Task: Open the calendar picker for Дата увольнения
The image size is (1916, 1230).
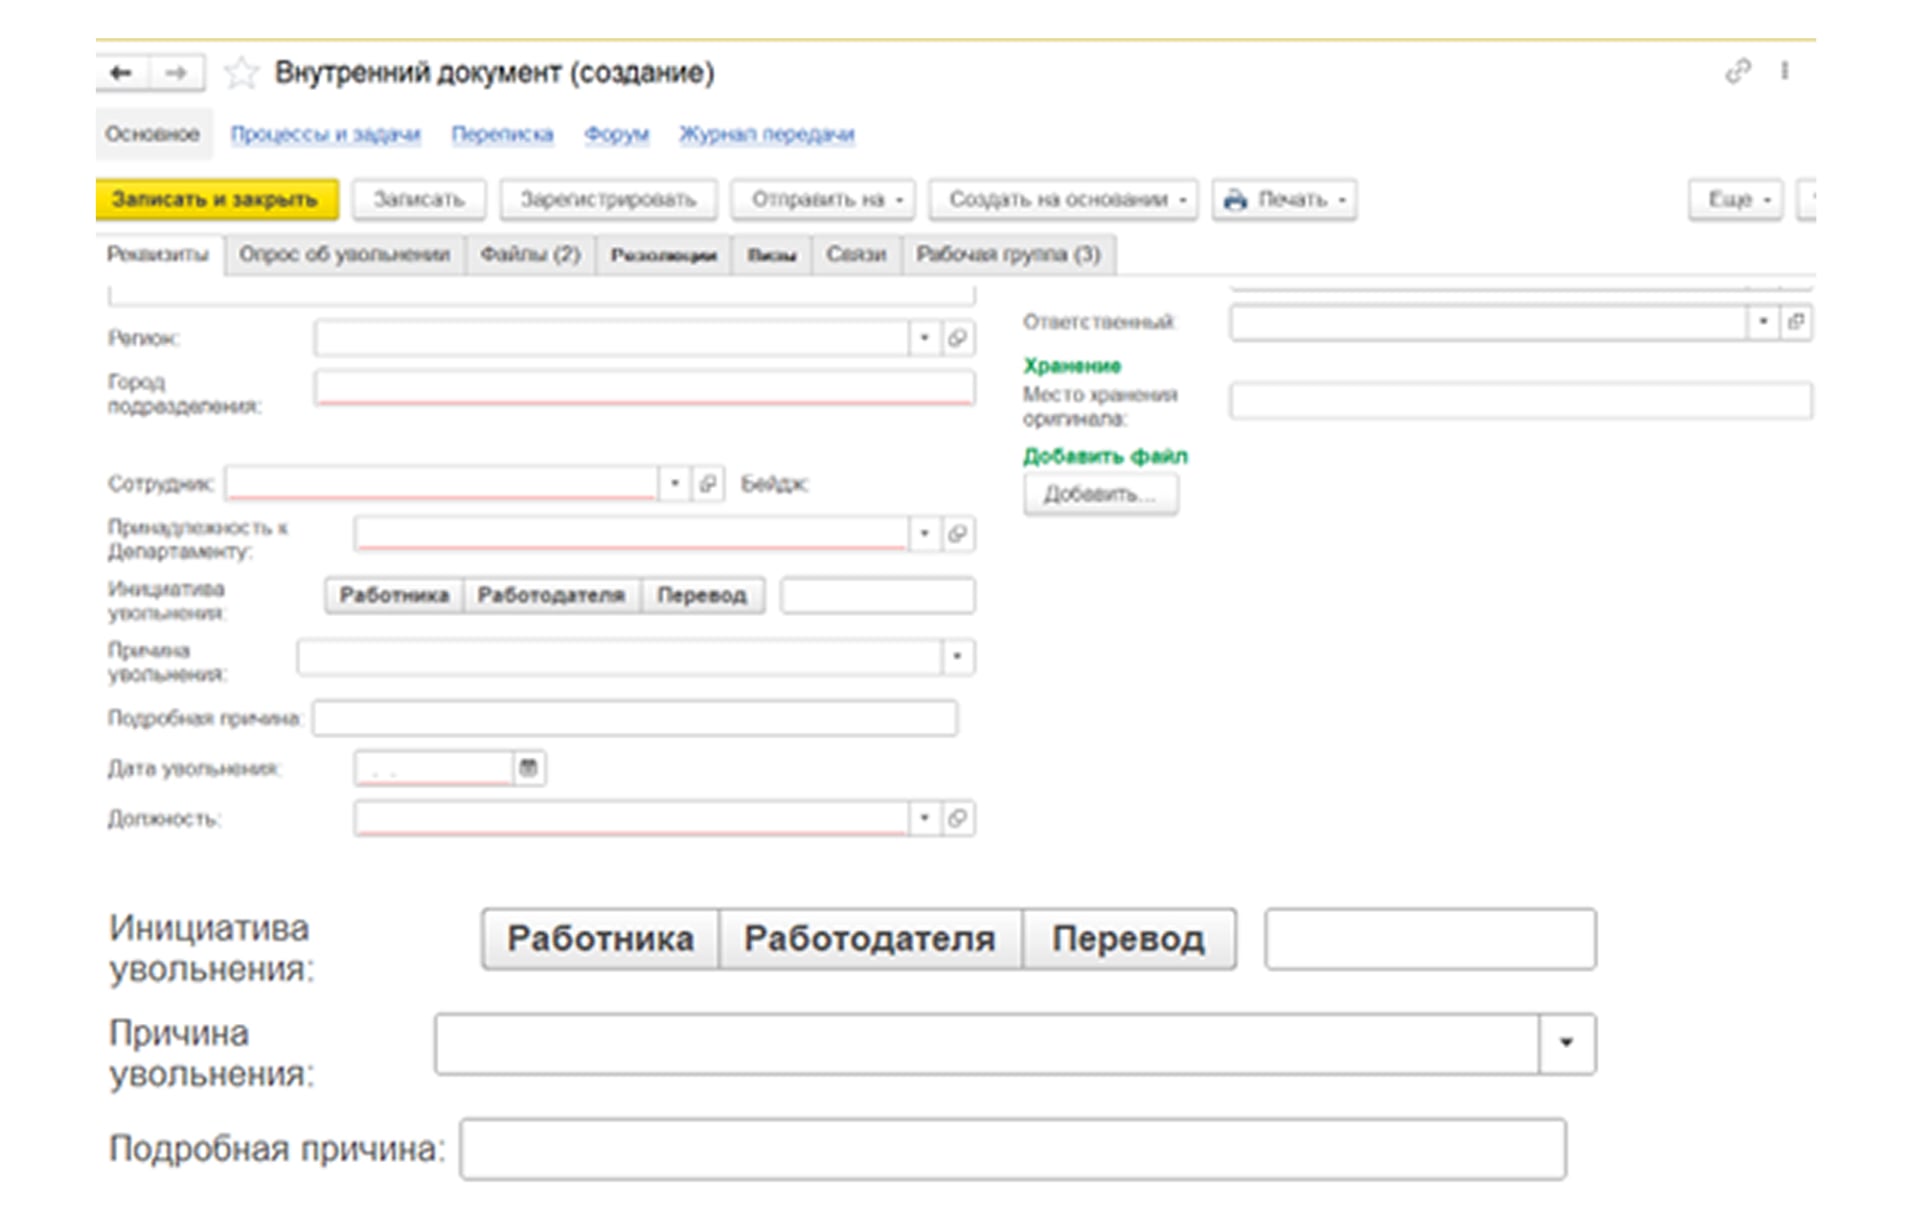Action: [x=531, y=768]
